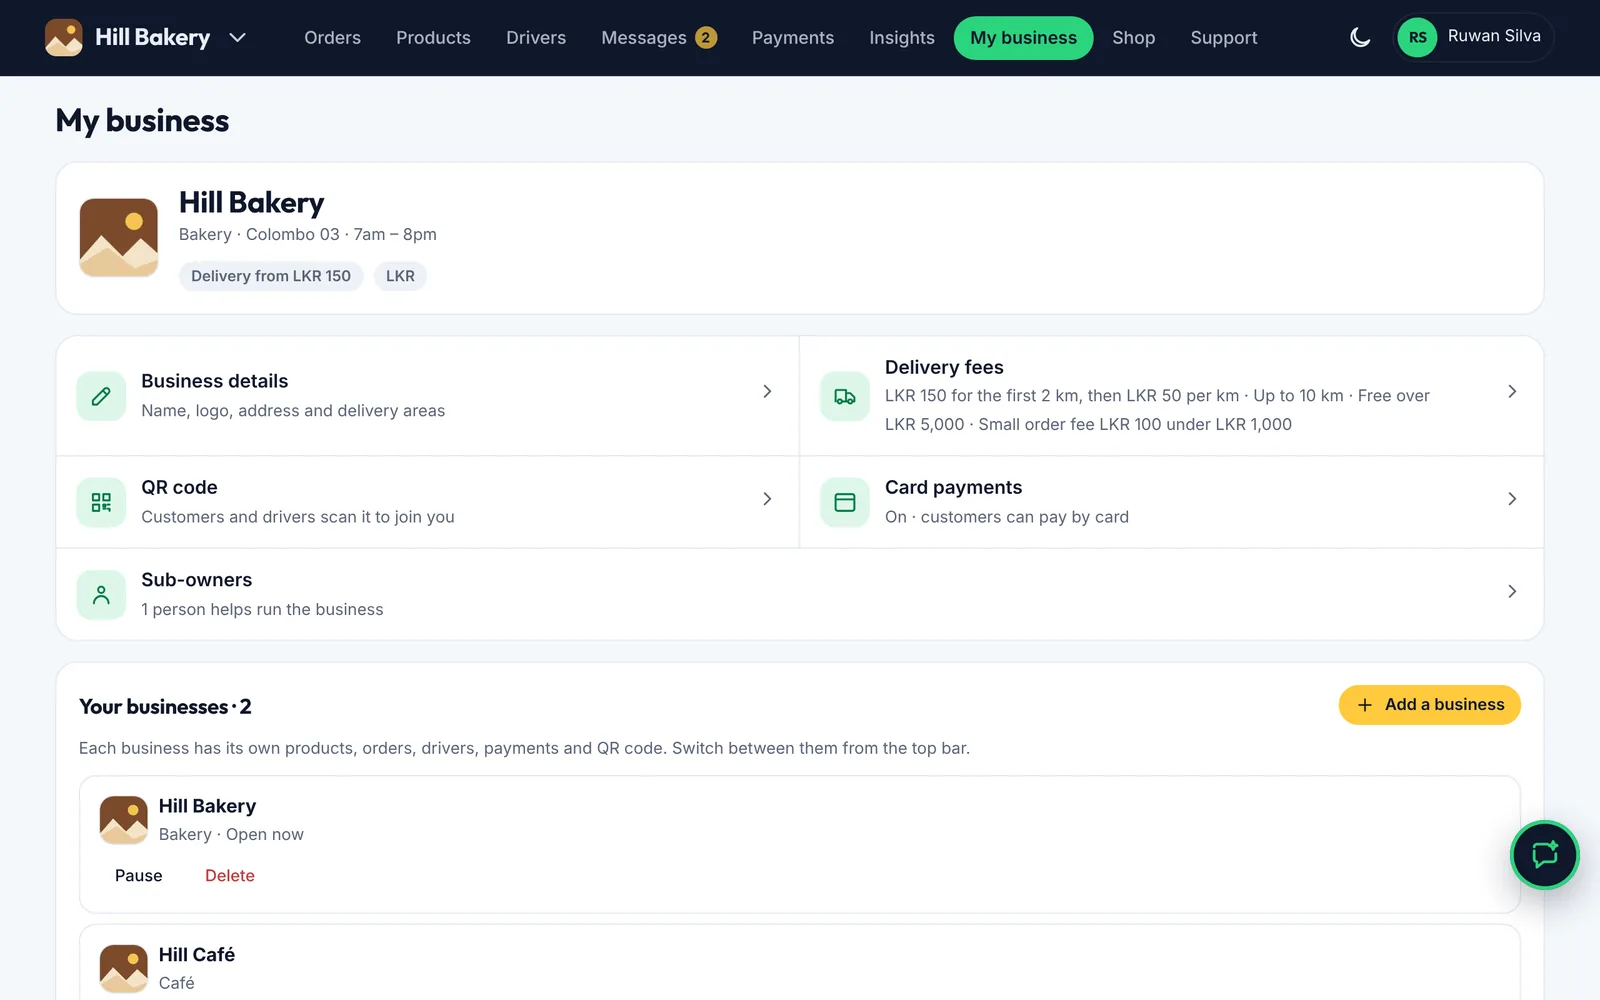View the Insights tab
1600x1000 pixels.
[x=902, y=38]
